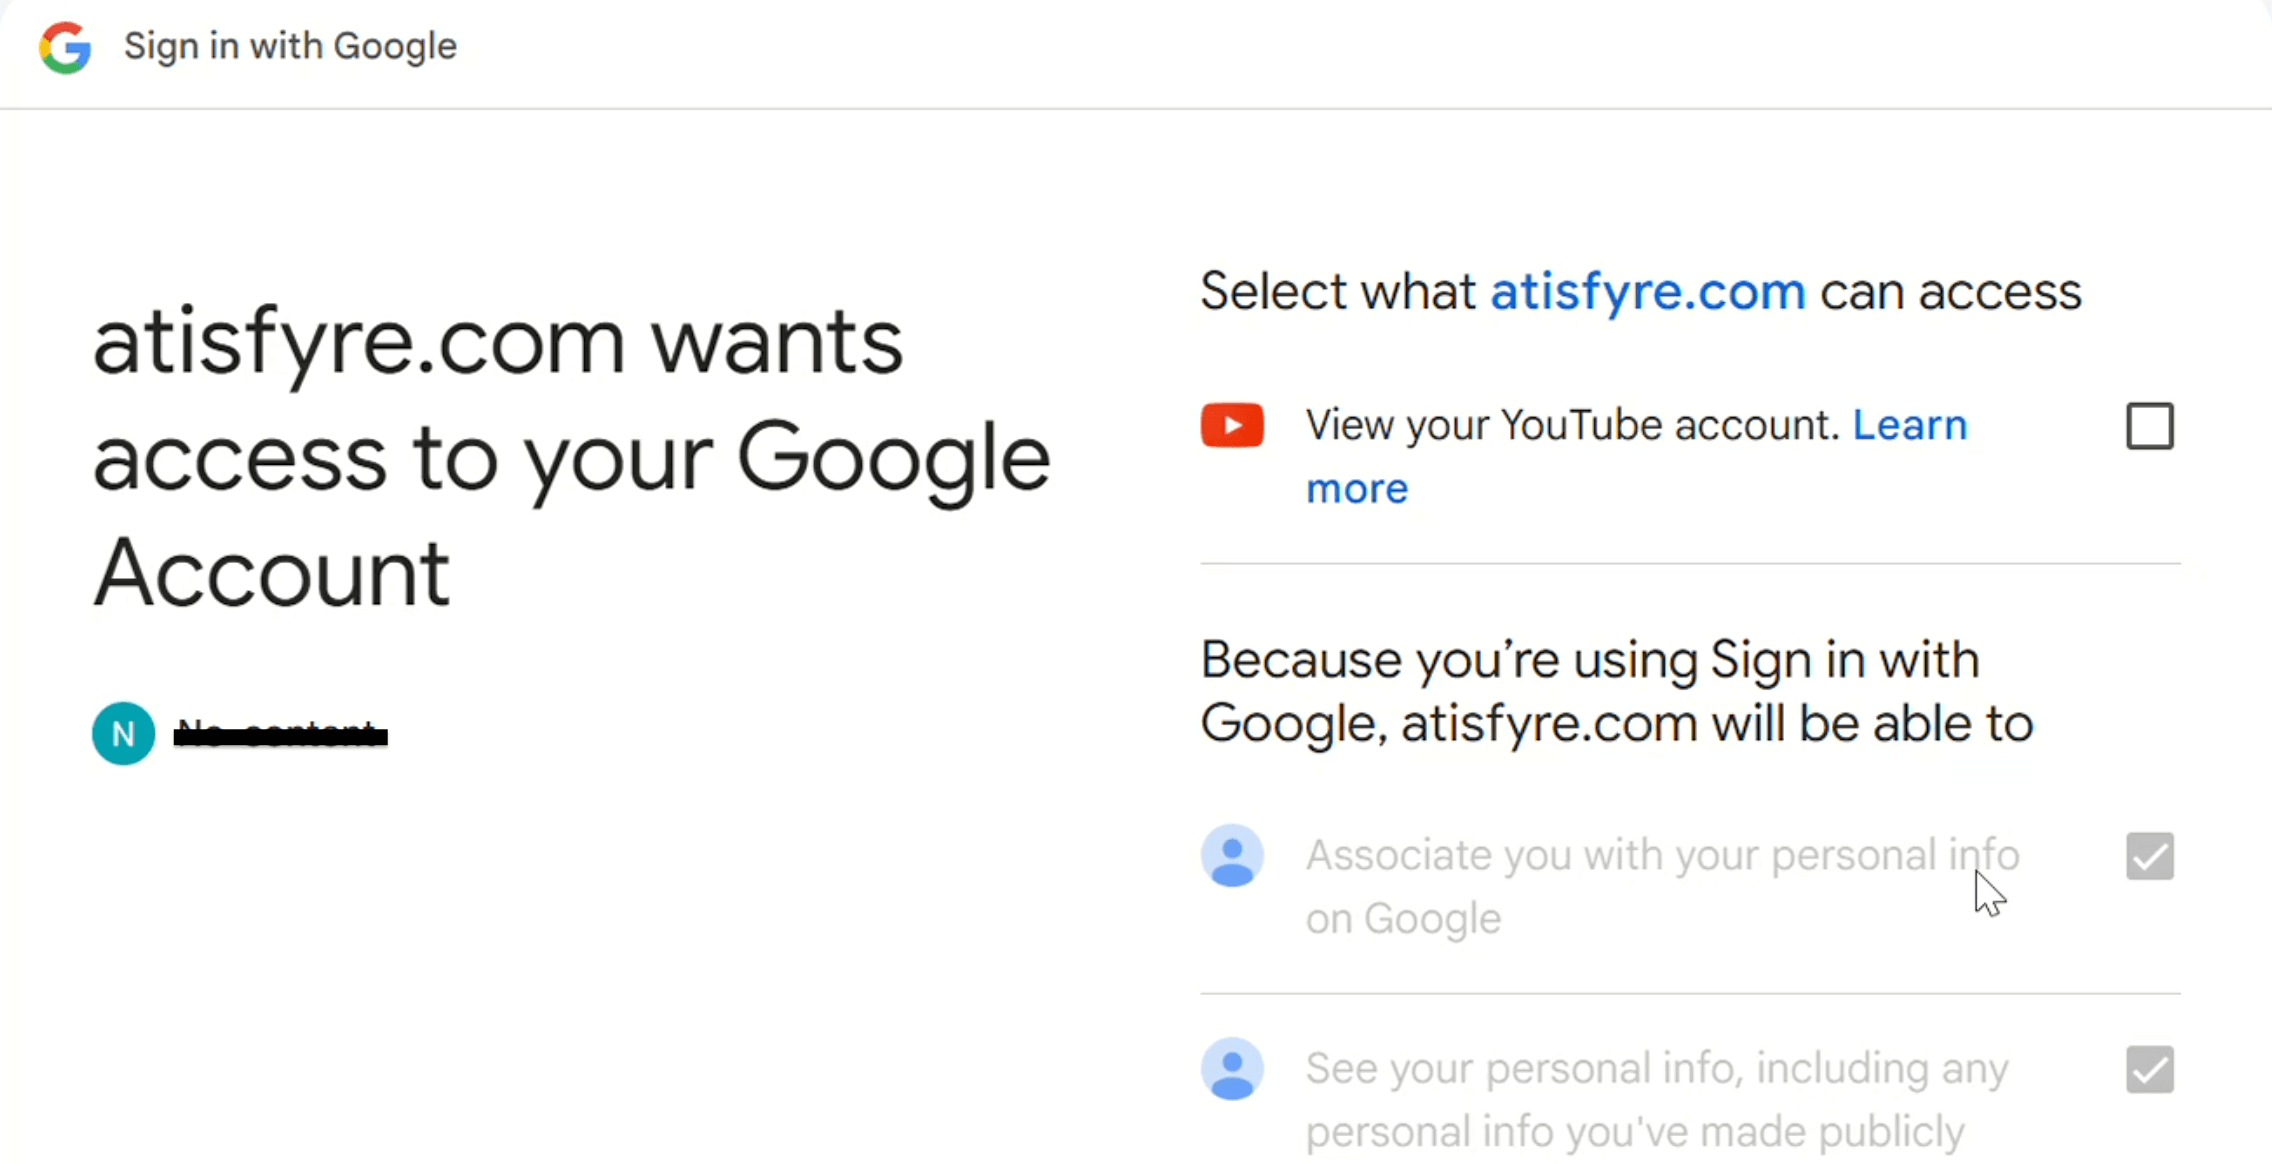Click the divider under the Associate you permission
The image size is (2272, 1164).
tap(1690, 994)
